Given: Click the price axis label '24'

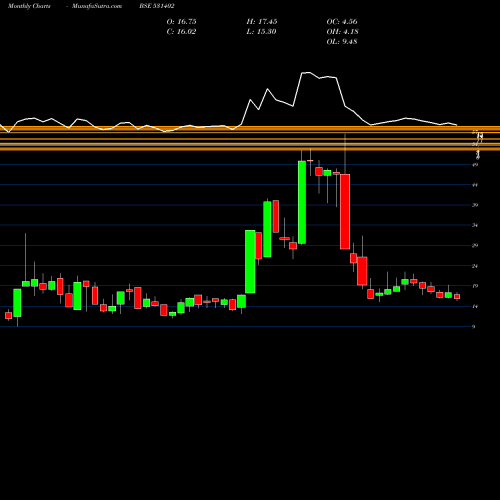Looking at the screenshot, I should click(475, 266).
